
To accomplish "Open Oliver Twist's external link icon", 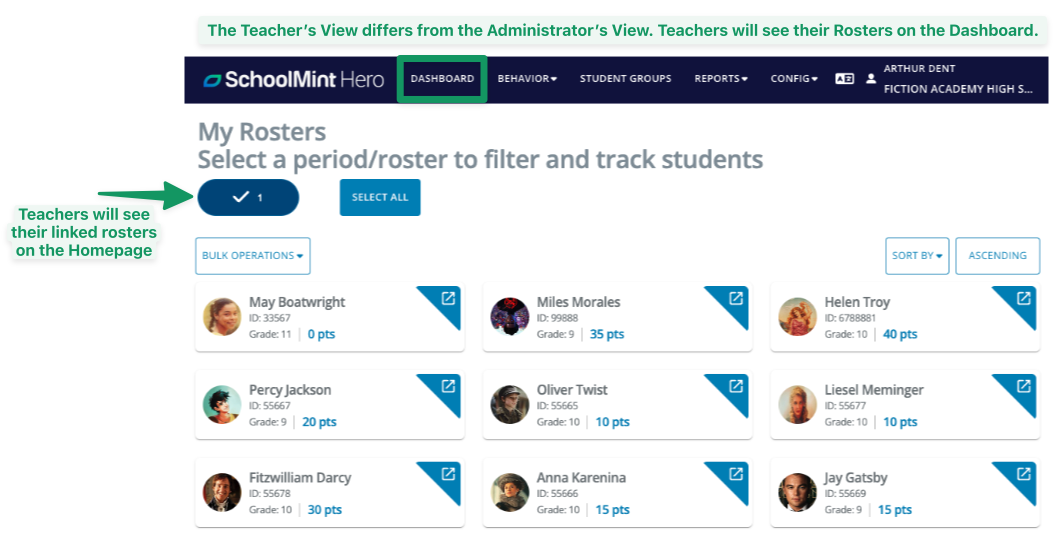I will point(736,386).
